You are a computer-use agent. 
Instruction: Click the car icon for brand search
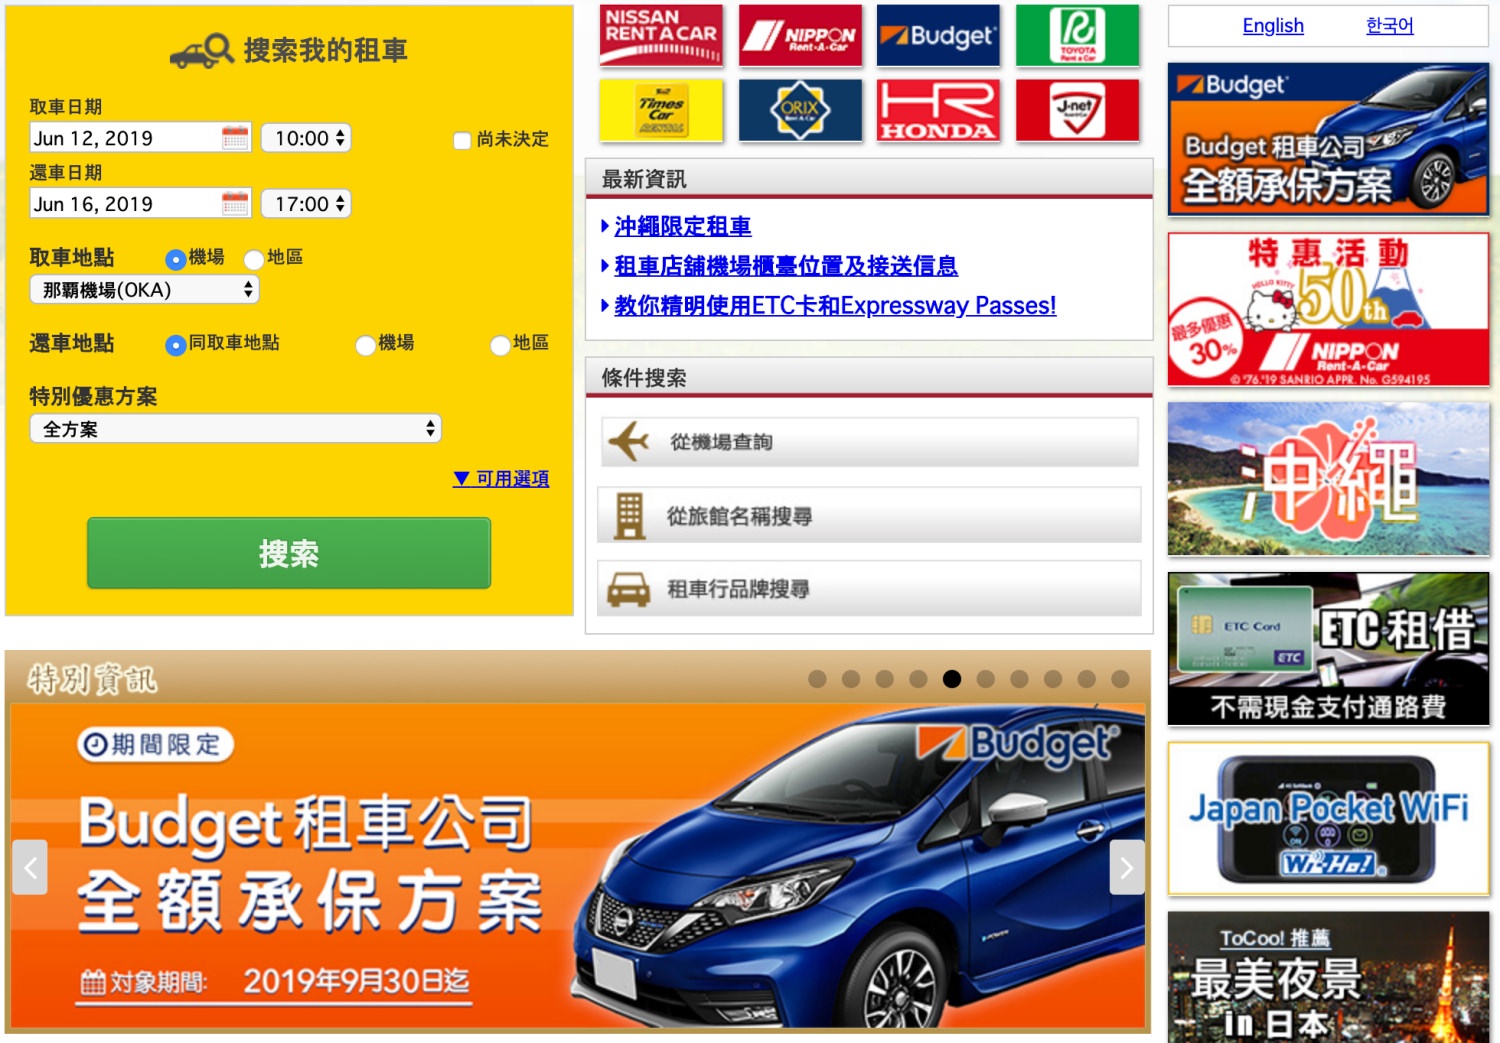tap(629, 590)
